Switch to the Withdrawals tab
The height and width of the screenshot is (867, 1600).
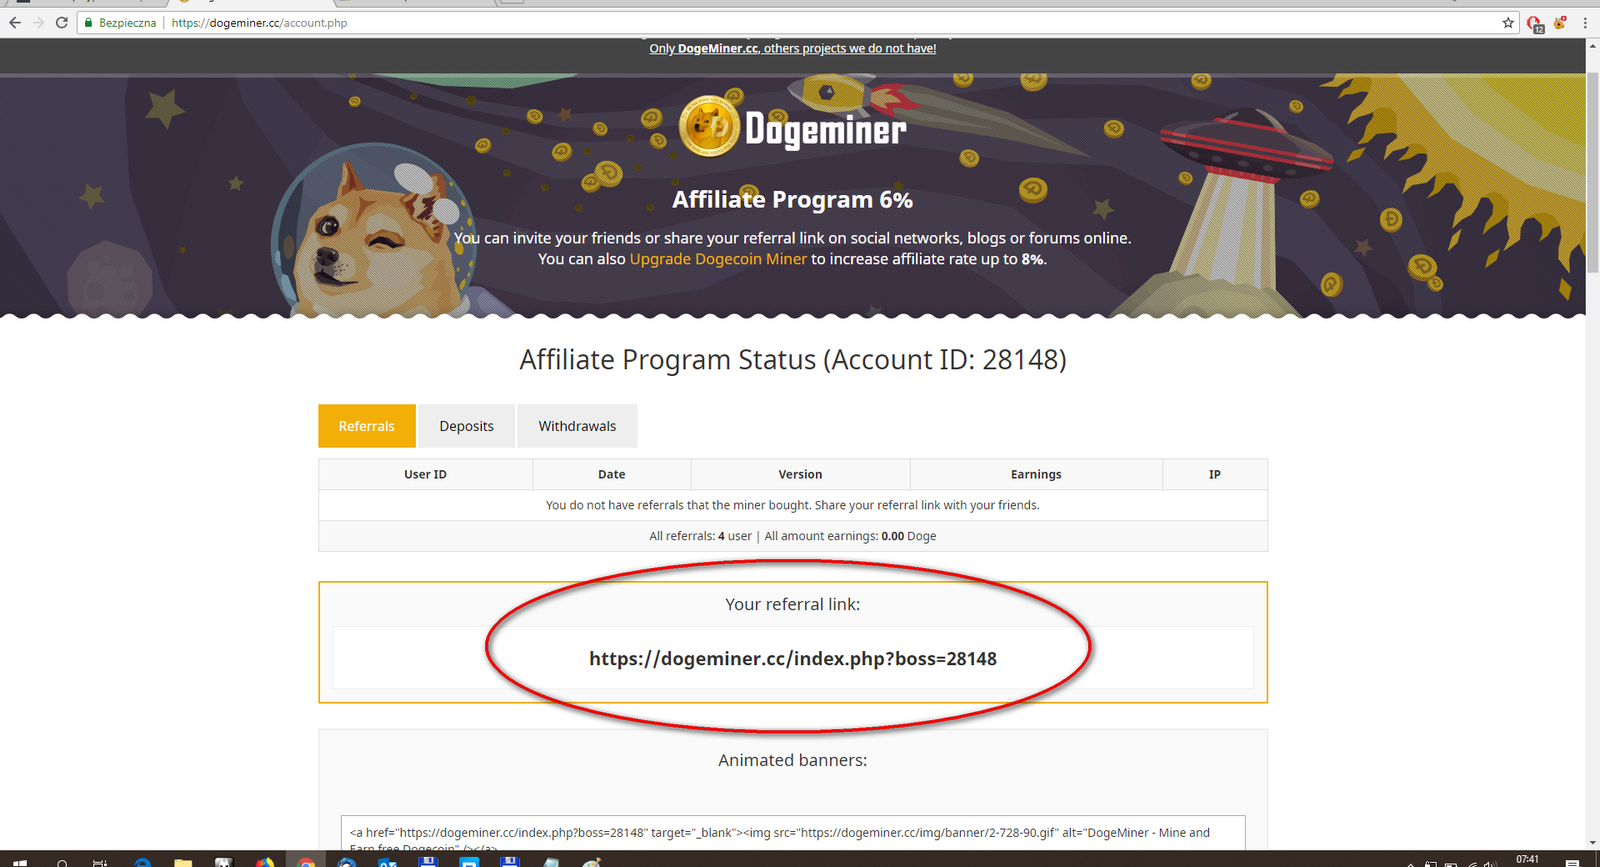(577, 426)
